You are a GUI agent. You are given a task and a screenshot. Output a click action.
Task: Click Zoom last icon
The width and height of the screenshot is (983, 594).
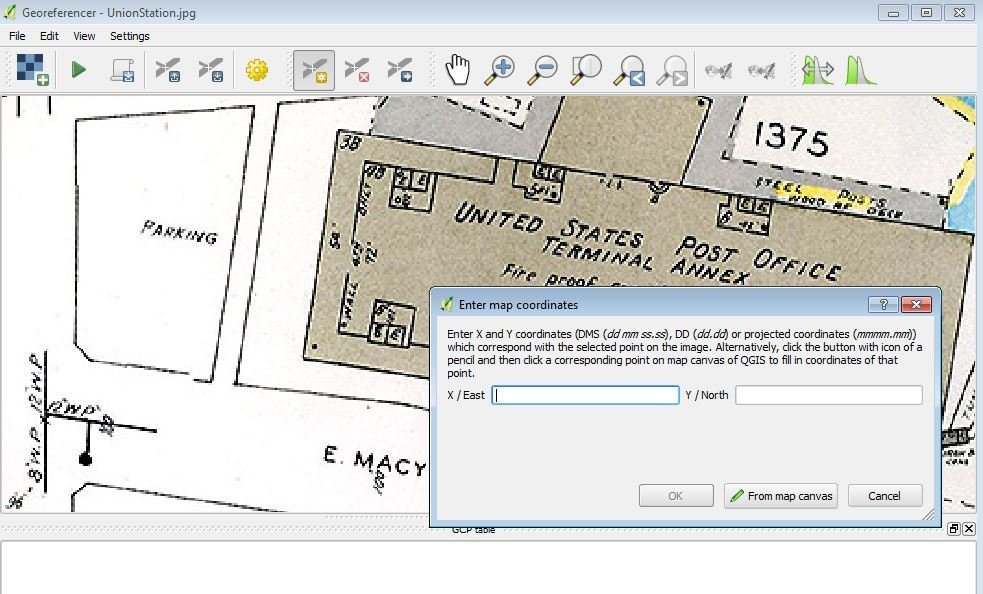click(x=629, y=70)
